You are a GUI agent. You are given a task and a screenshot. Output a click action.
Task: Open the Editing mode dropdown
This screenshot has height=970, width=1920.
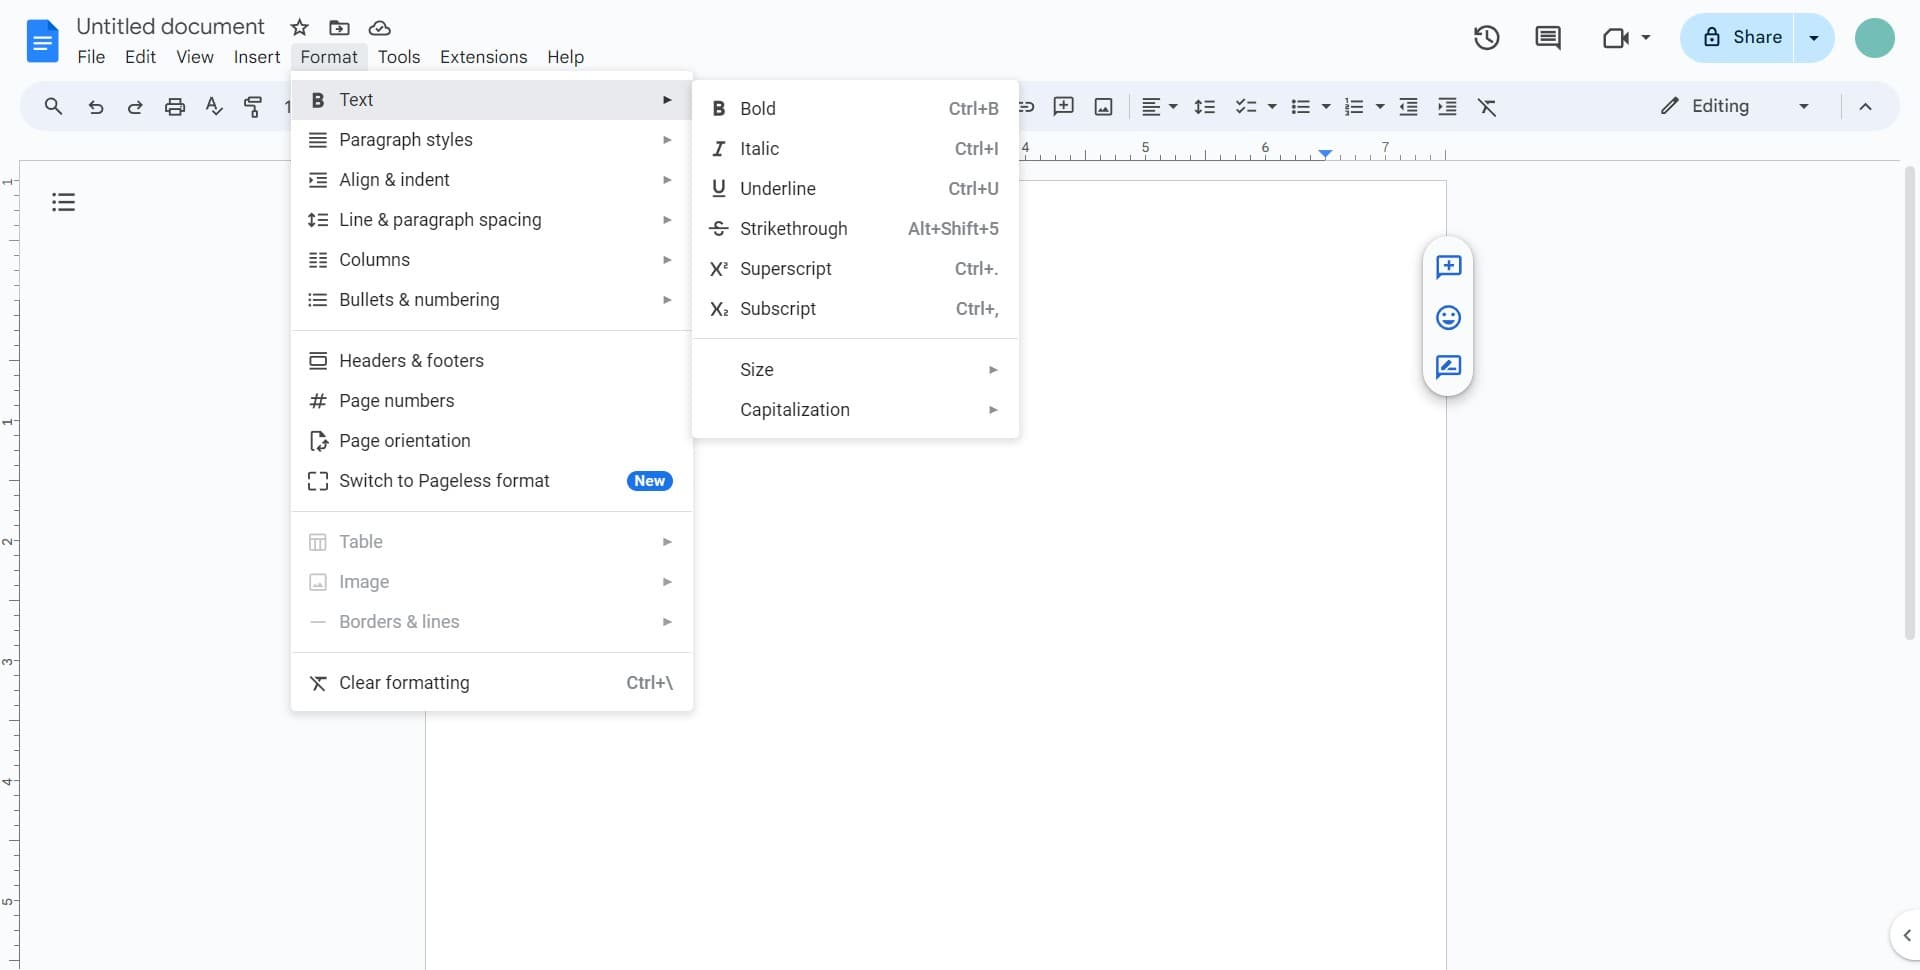pyautogui.click(x=1734, y=107)
